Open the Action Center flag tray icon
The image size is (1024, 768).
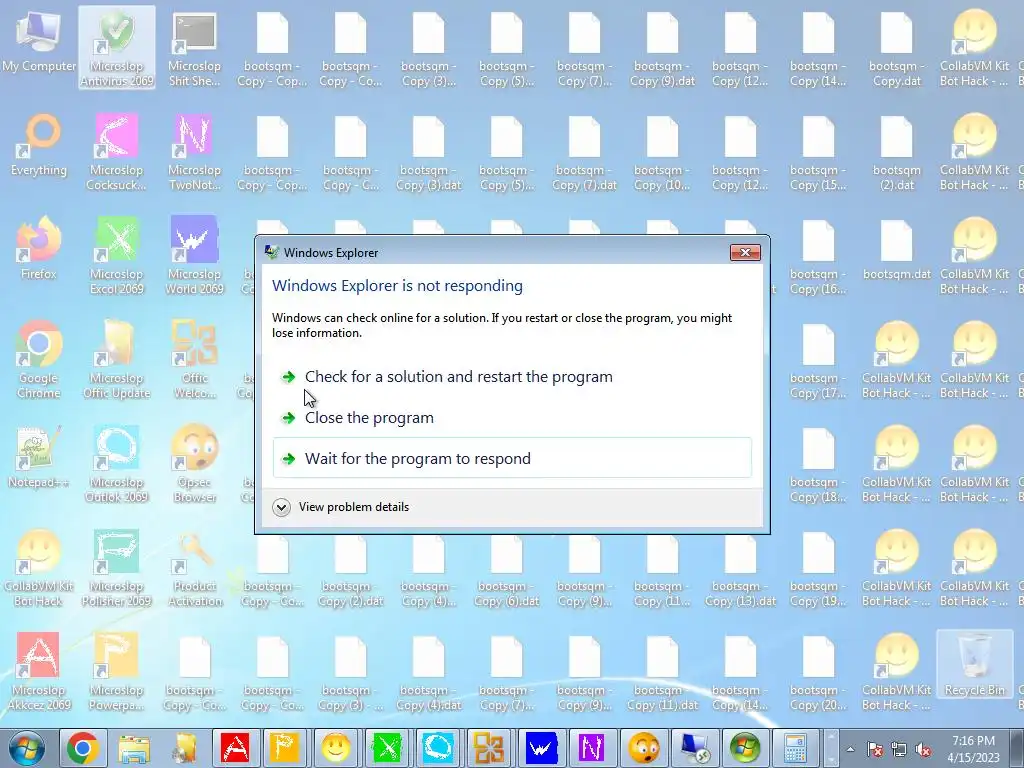pos(875,750)
